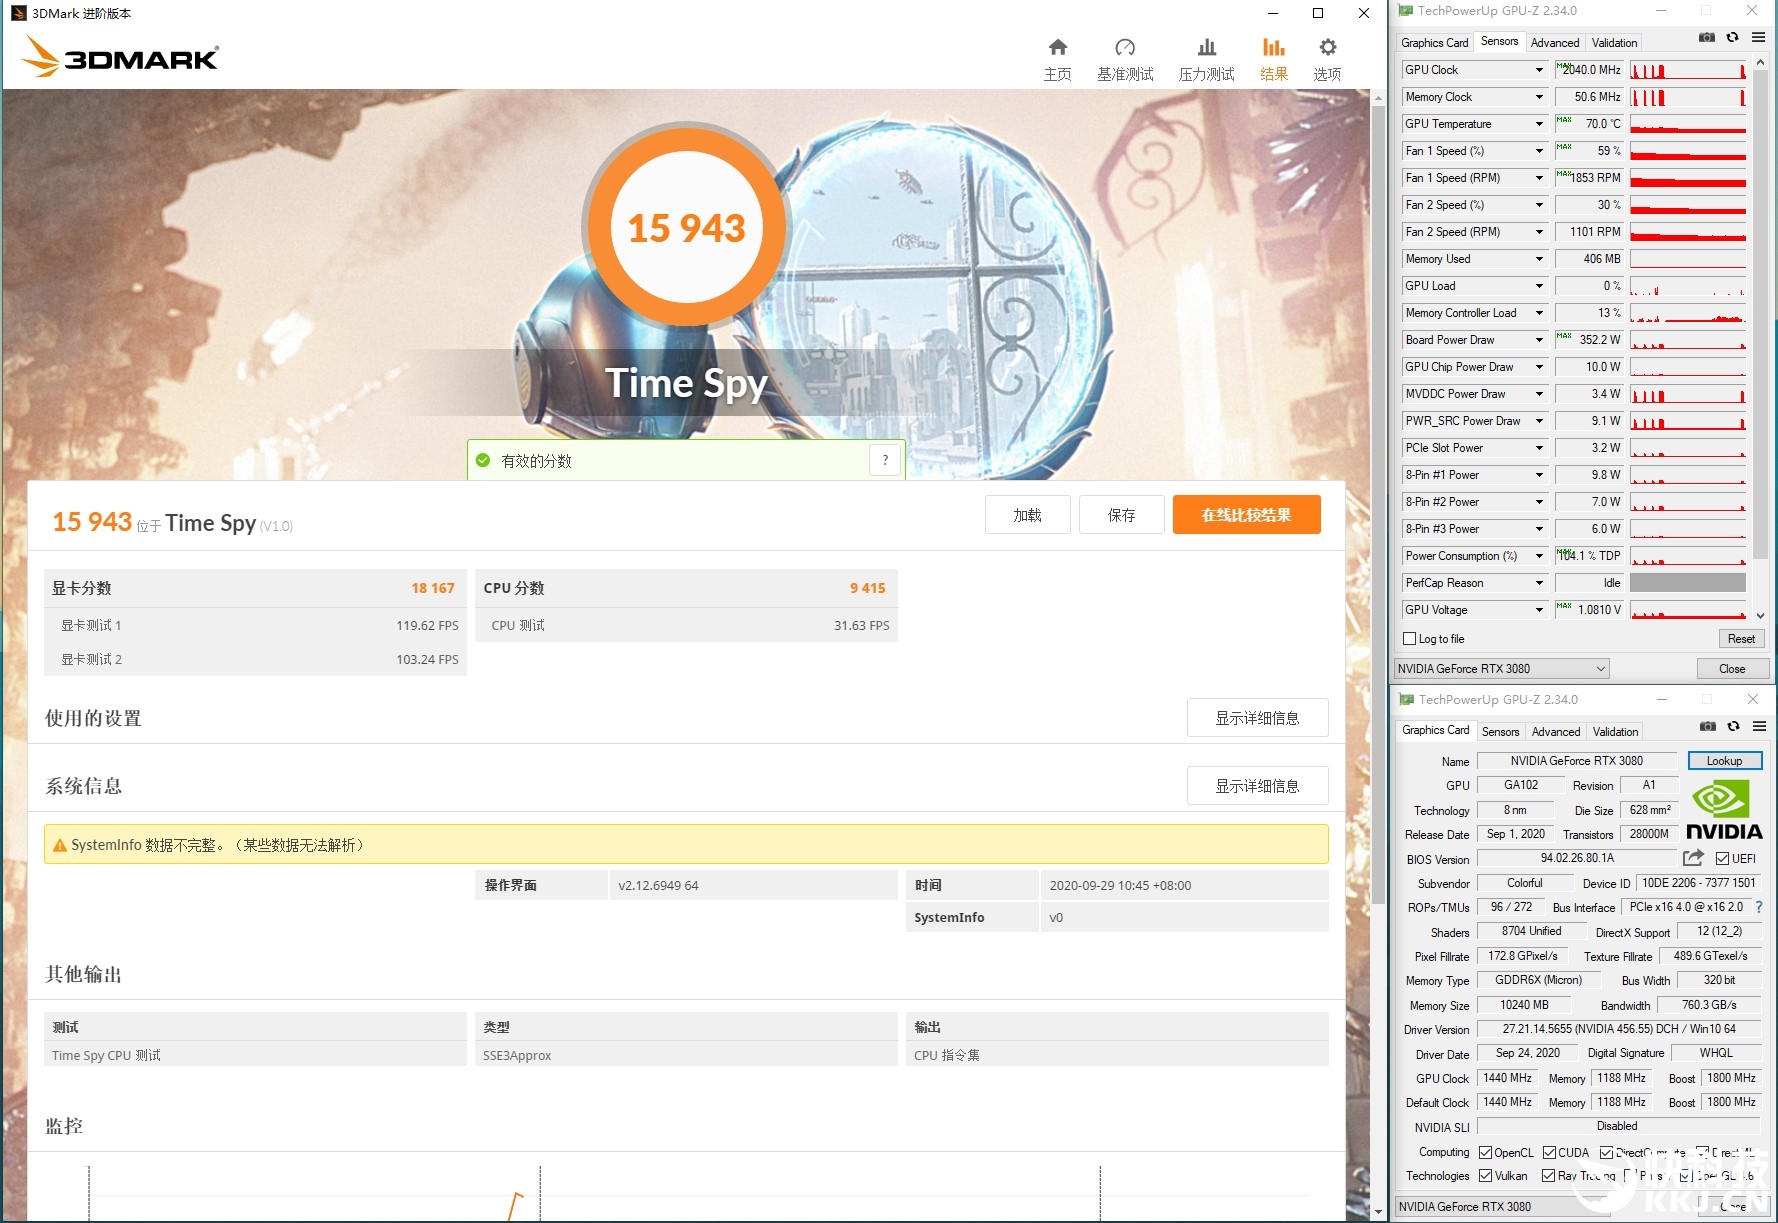Toggle the UEFI checkbox

1722,859
